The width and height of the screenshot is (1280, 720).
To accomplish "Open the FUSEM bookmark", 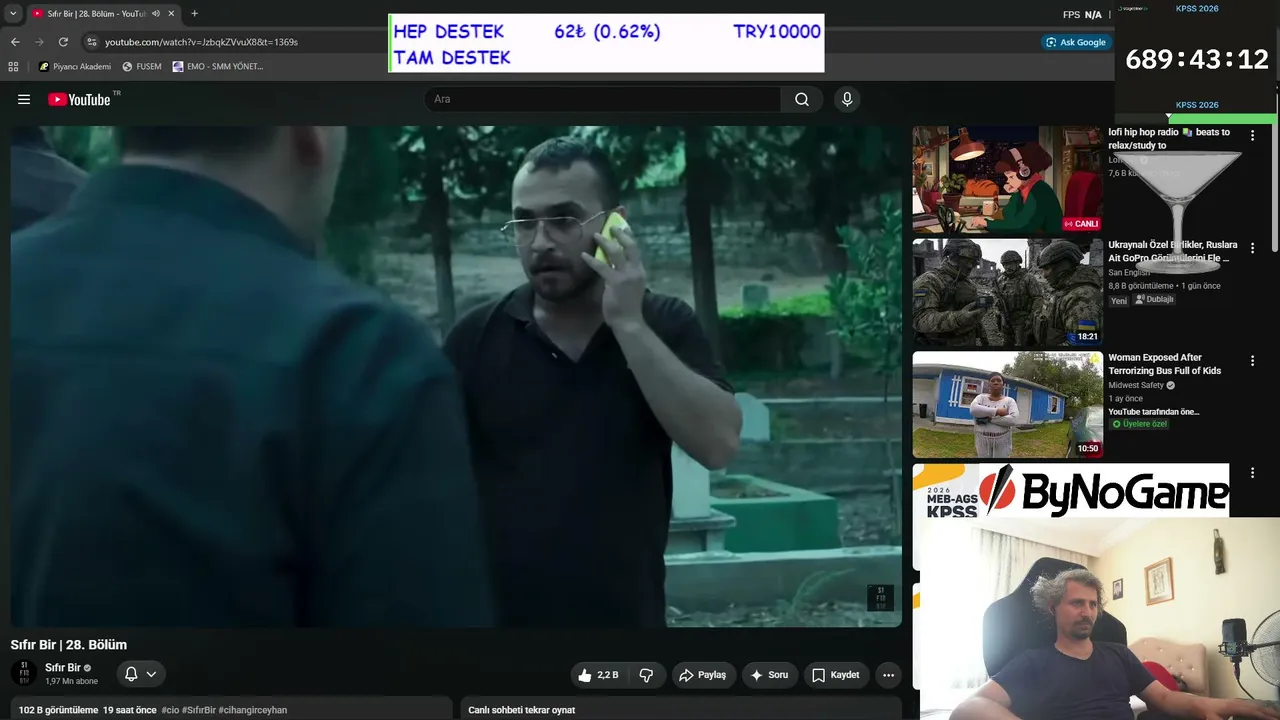I will (142, 67).
